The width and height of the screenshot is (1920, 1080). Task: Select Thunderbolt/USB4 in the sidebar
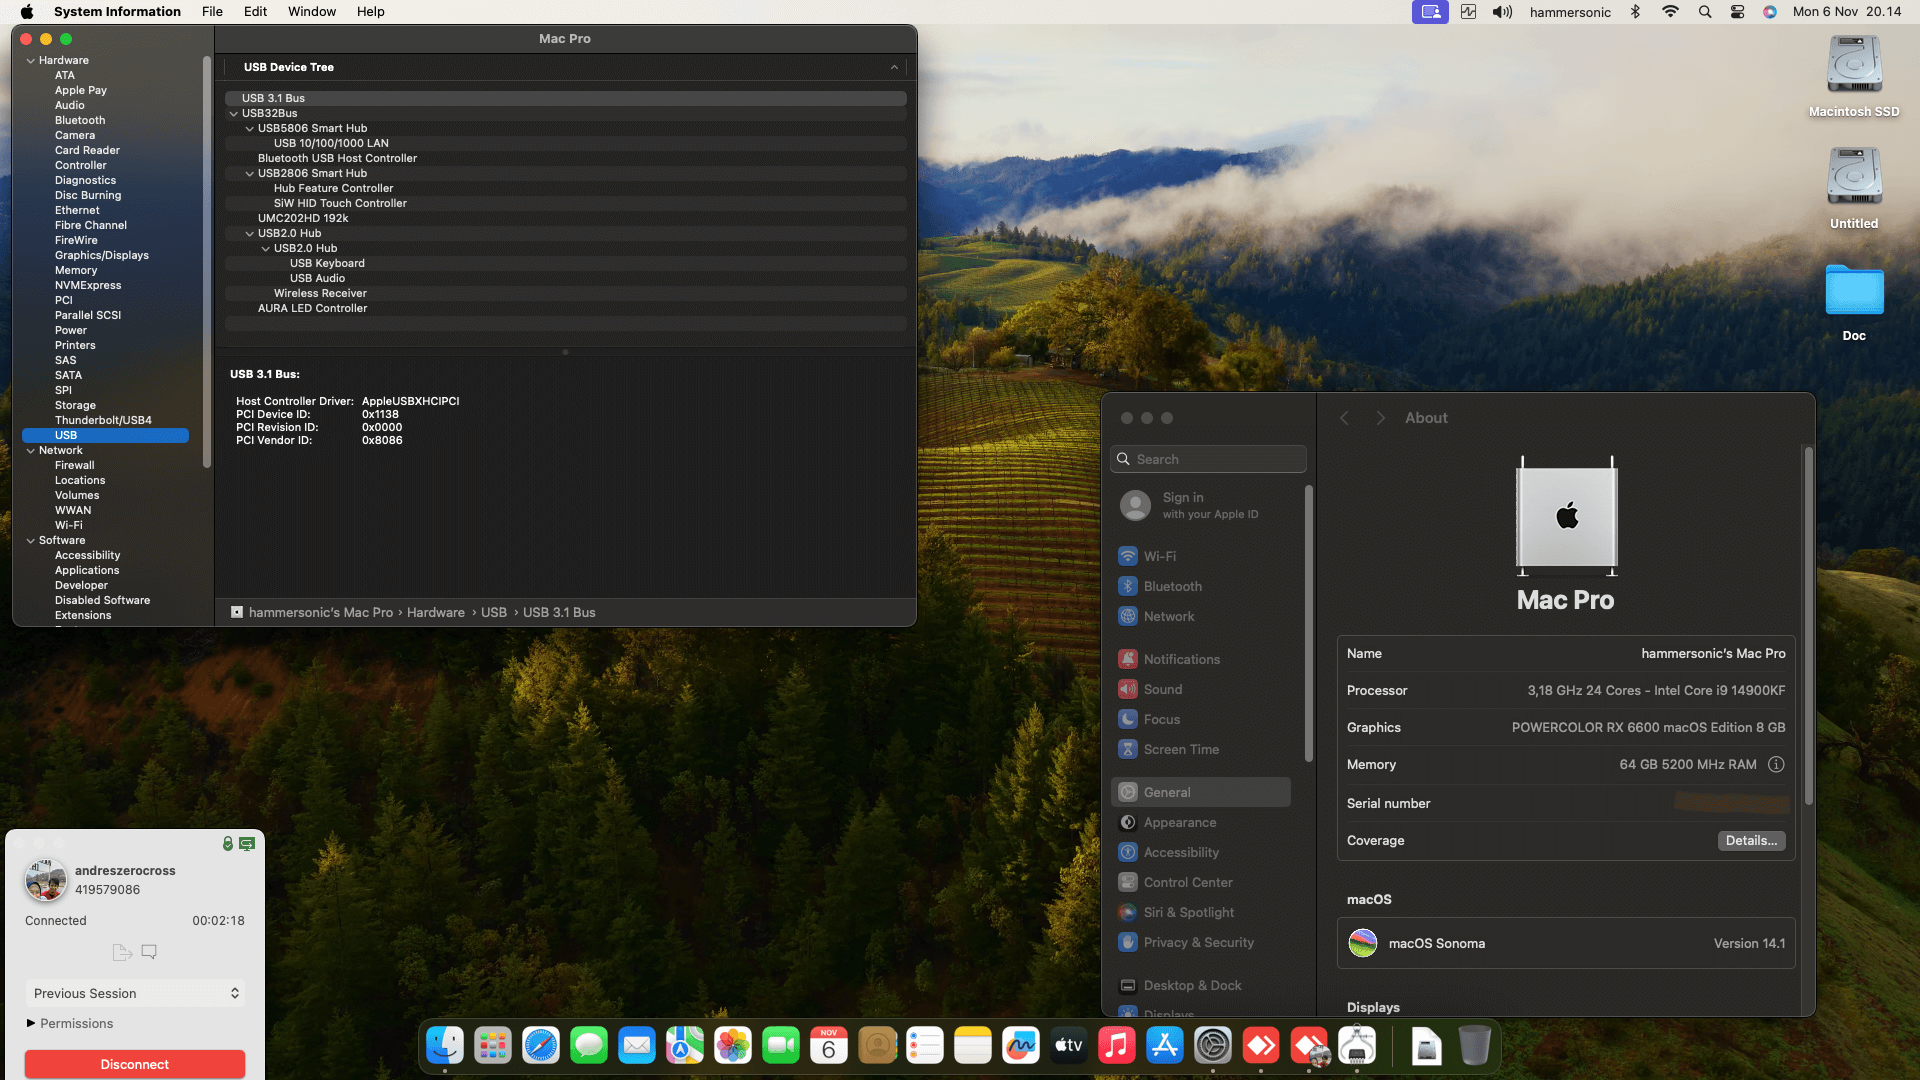point(103,421)
